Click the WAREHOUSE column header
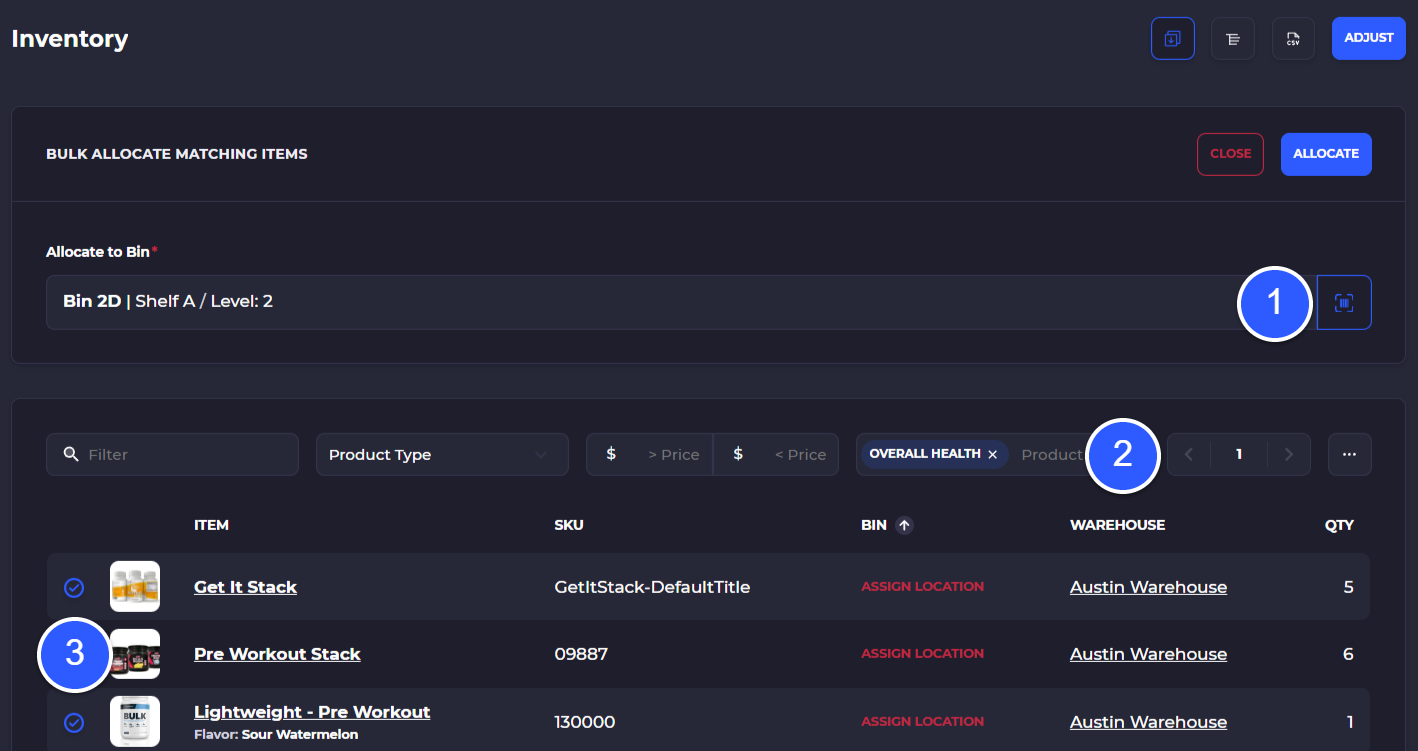Viewport: 1418px width, 751px height. [1117, 525]
